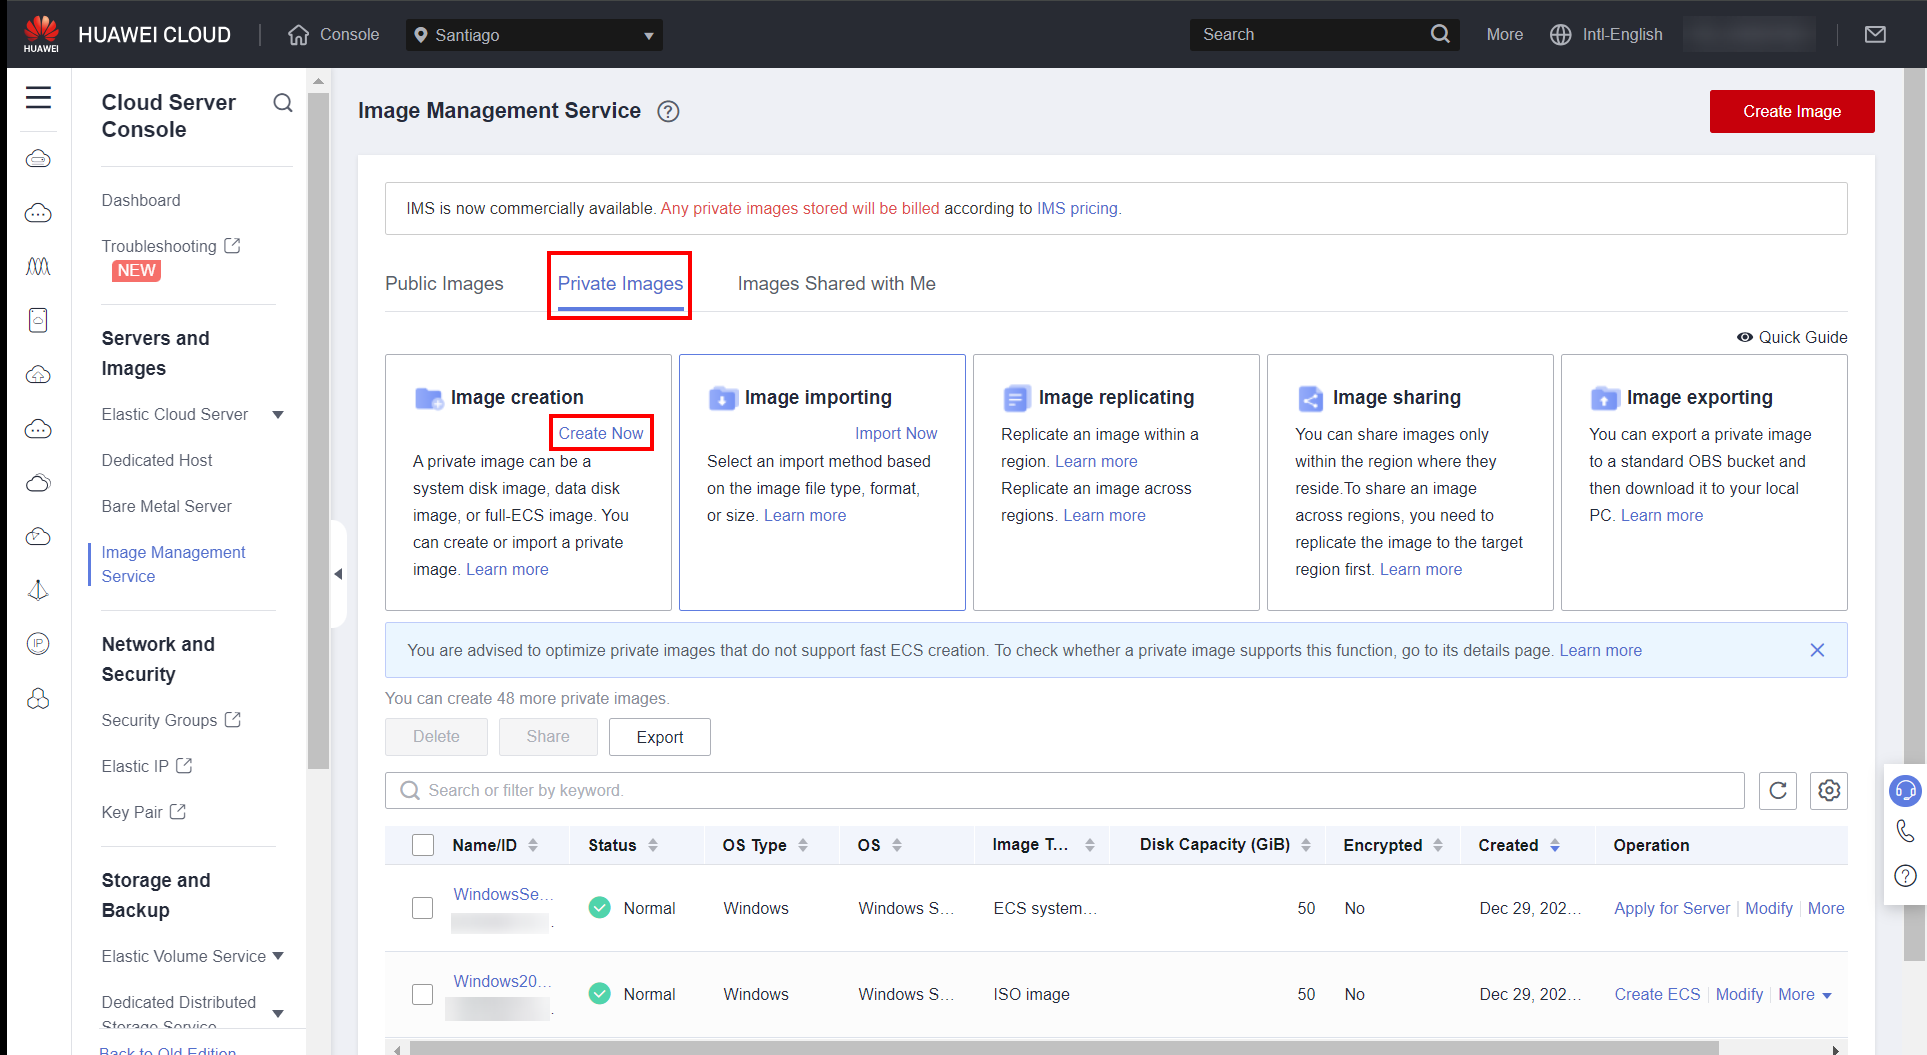1927x1055 pixels.
Task: Check the Windows20... image row checkbox
Action: (423, 994)
